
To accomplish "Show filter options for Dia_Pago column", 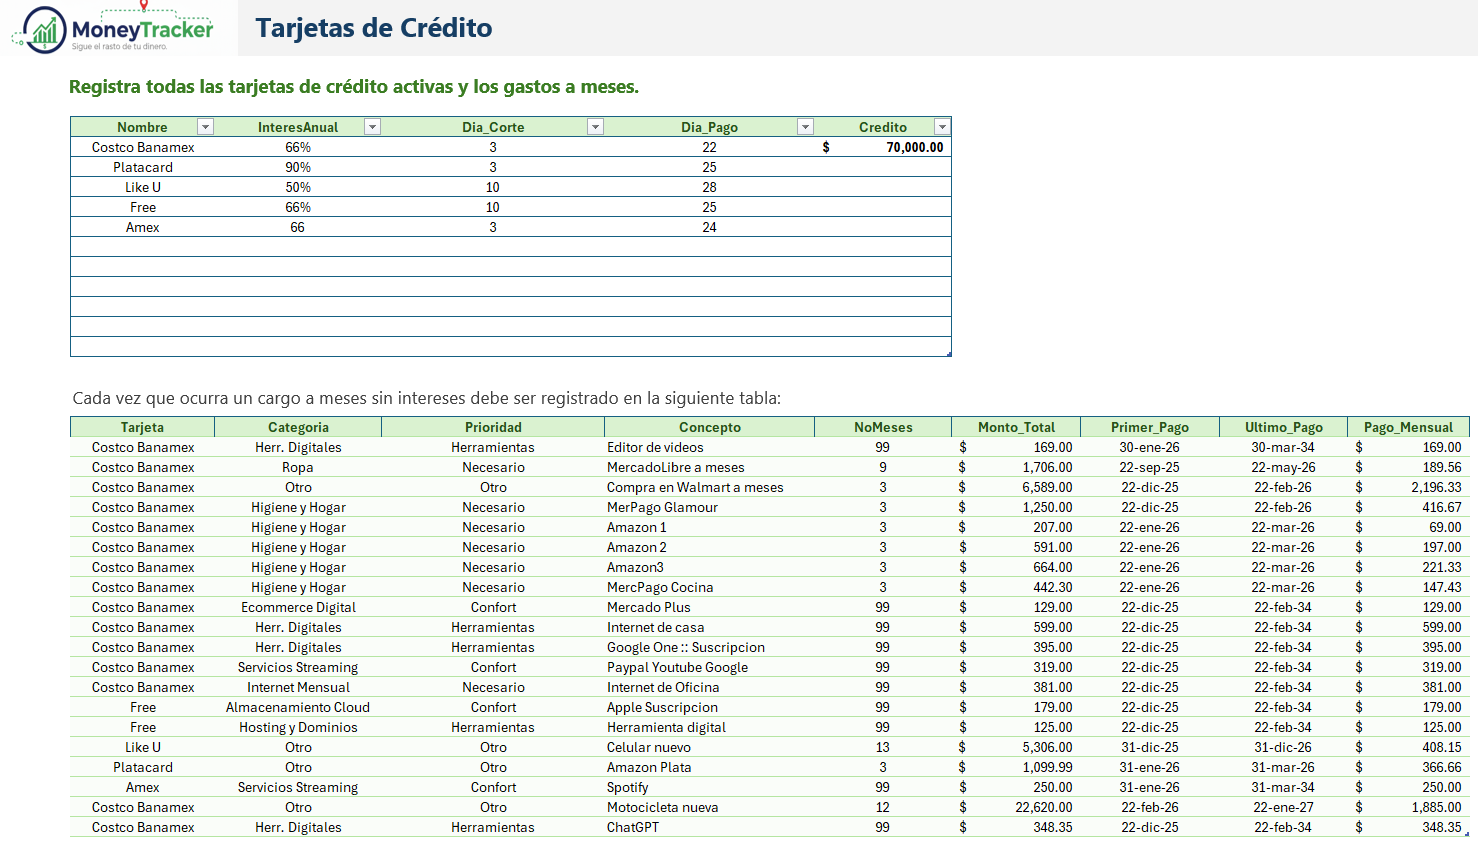I will click(x=805, y=127).
